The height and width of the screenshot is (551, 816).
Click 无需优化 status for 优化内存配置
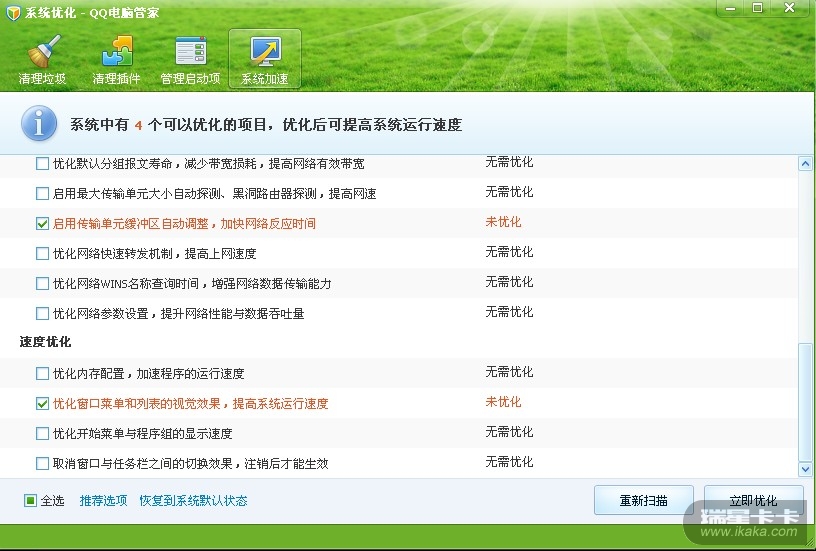(509, 372)
